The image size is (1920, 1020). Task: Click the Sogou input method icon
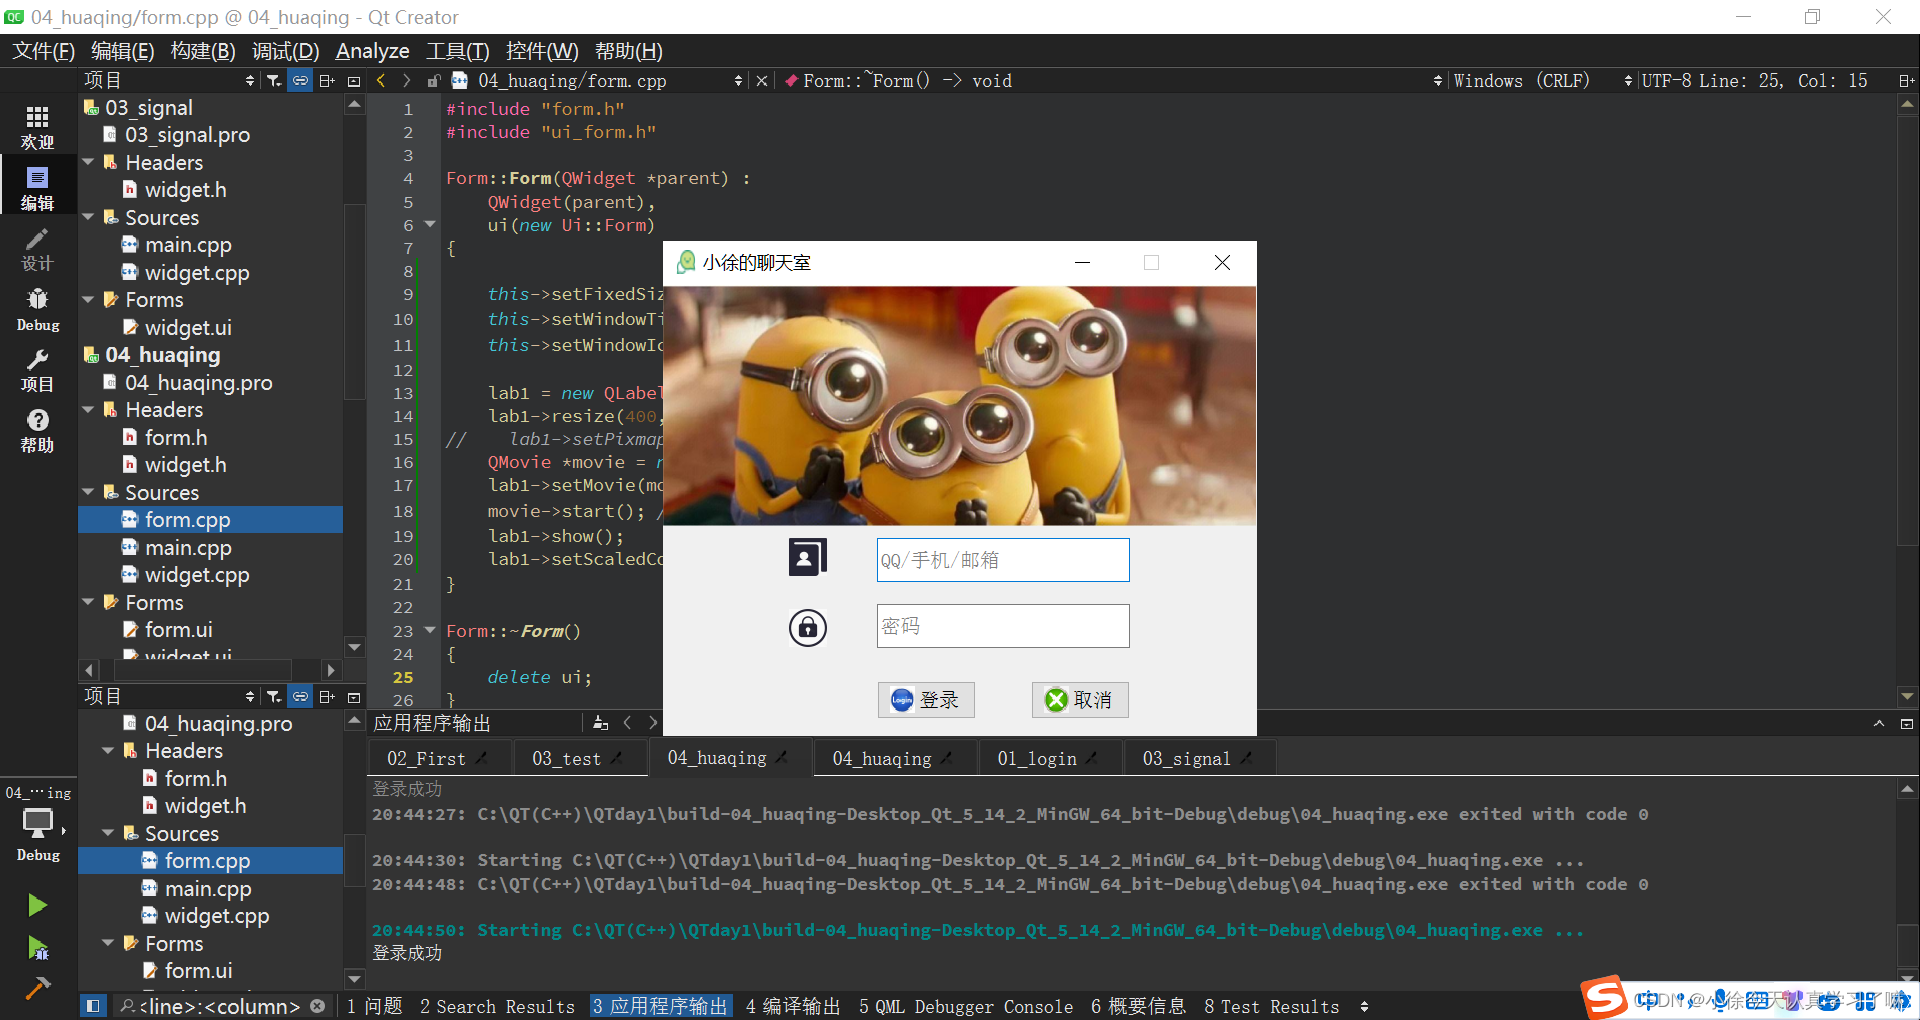point(1604,997)
